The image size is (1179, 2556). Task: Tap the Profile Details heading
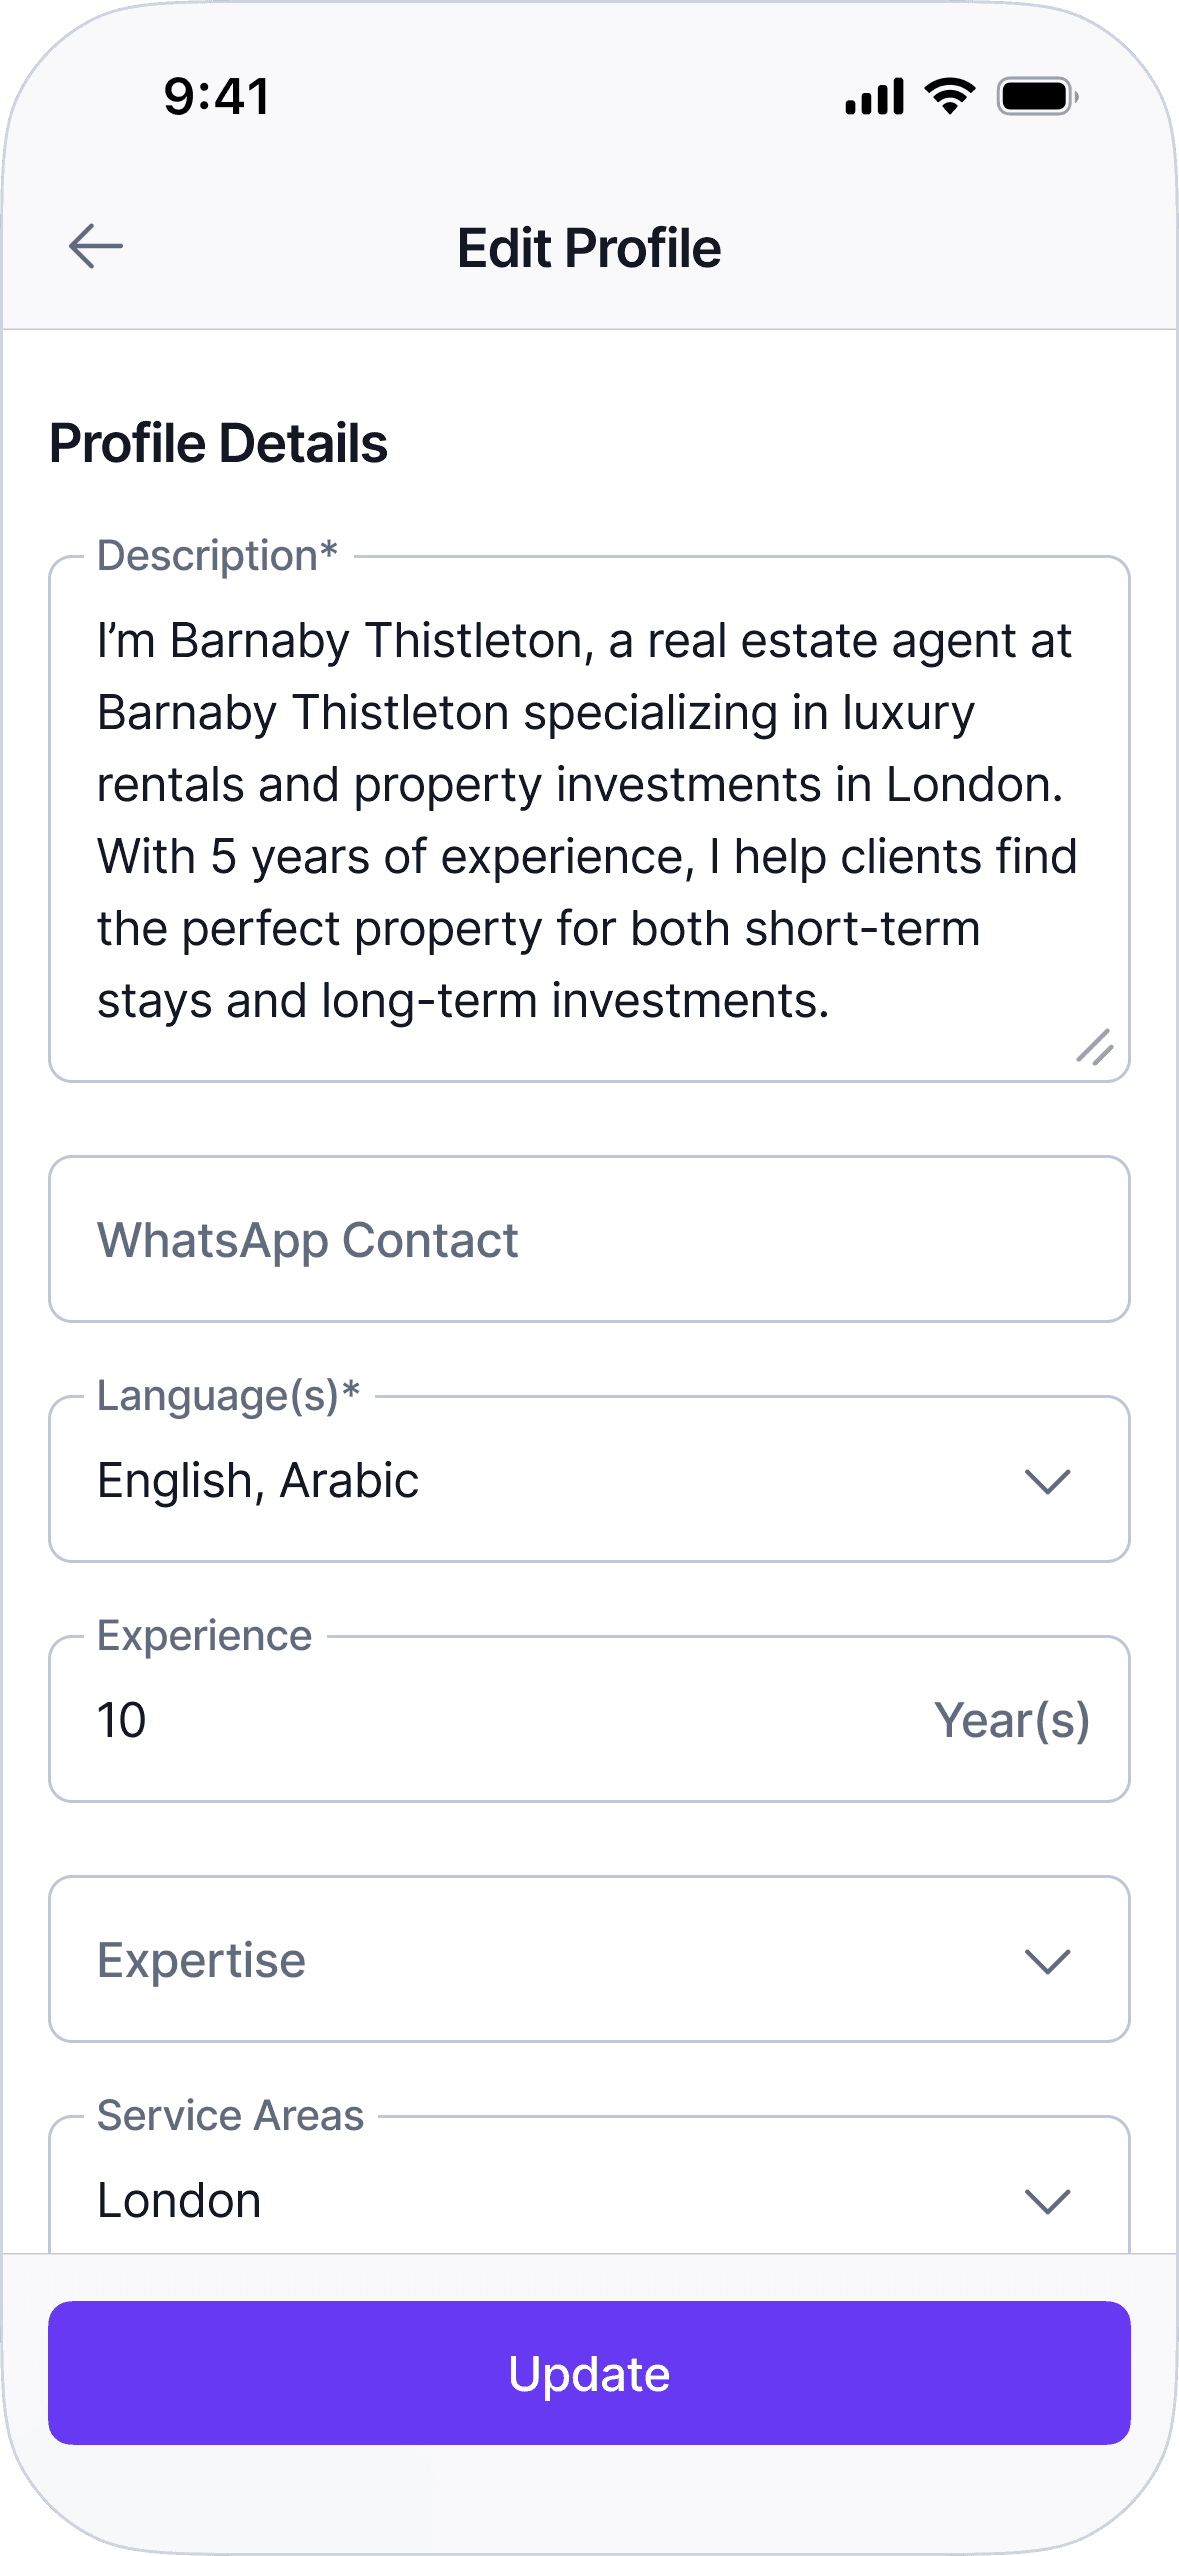pyautogui.click(x=218, y=443)
